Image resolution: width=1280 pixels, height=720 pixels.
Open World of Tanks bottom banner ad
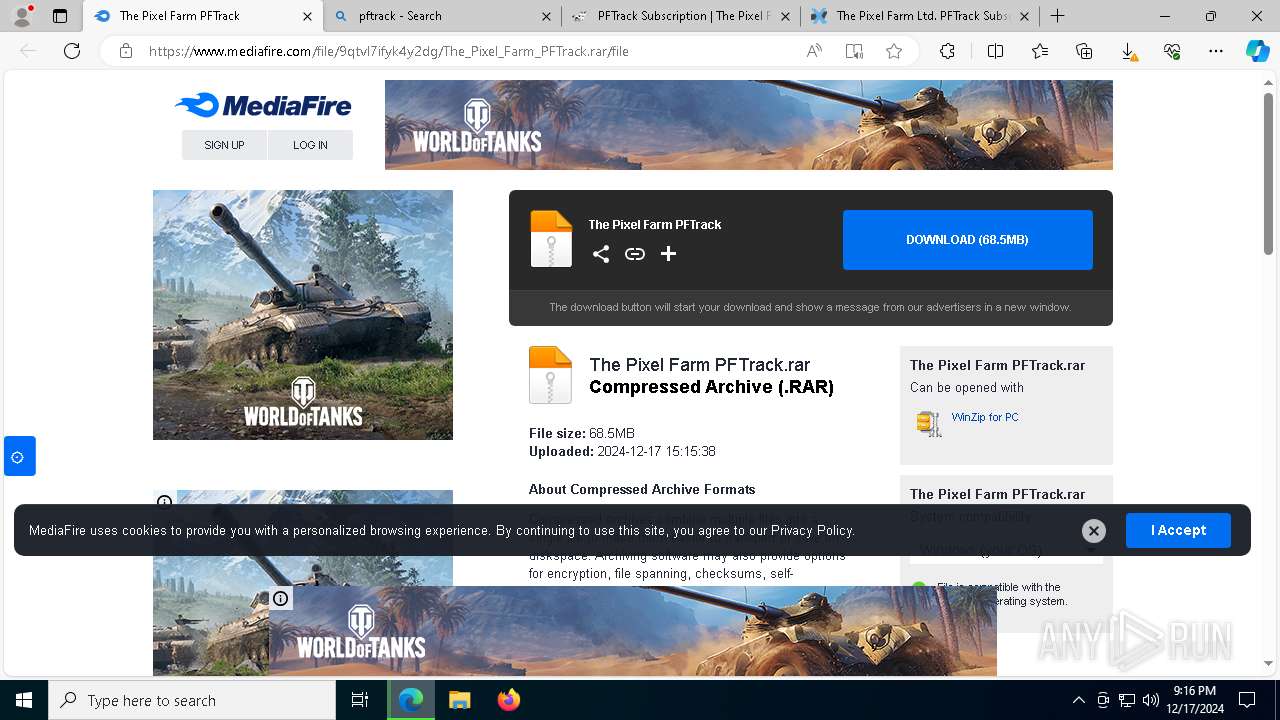(x=633, y=631)
